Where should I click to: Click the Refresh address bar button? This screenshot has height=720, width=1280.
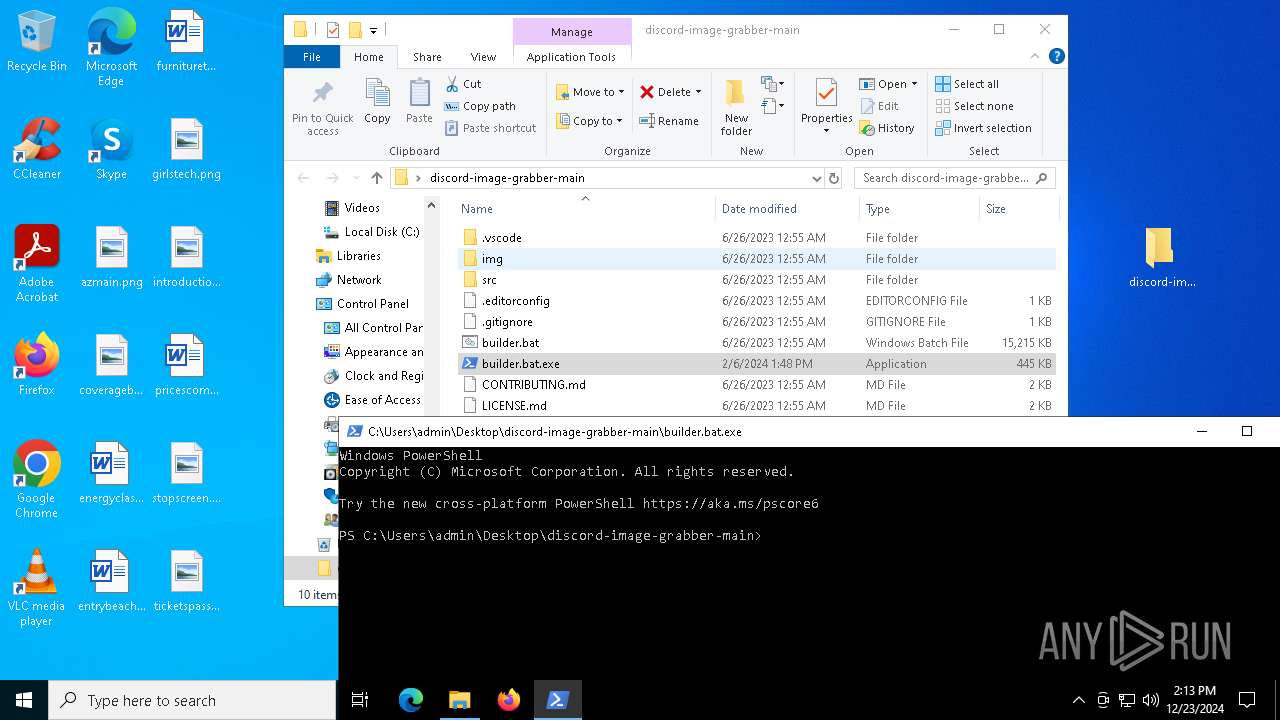tap(834, 178)
